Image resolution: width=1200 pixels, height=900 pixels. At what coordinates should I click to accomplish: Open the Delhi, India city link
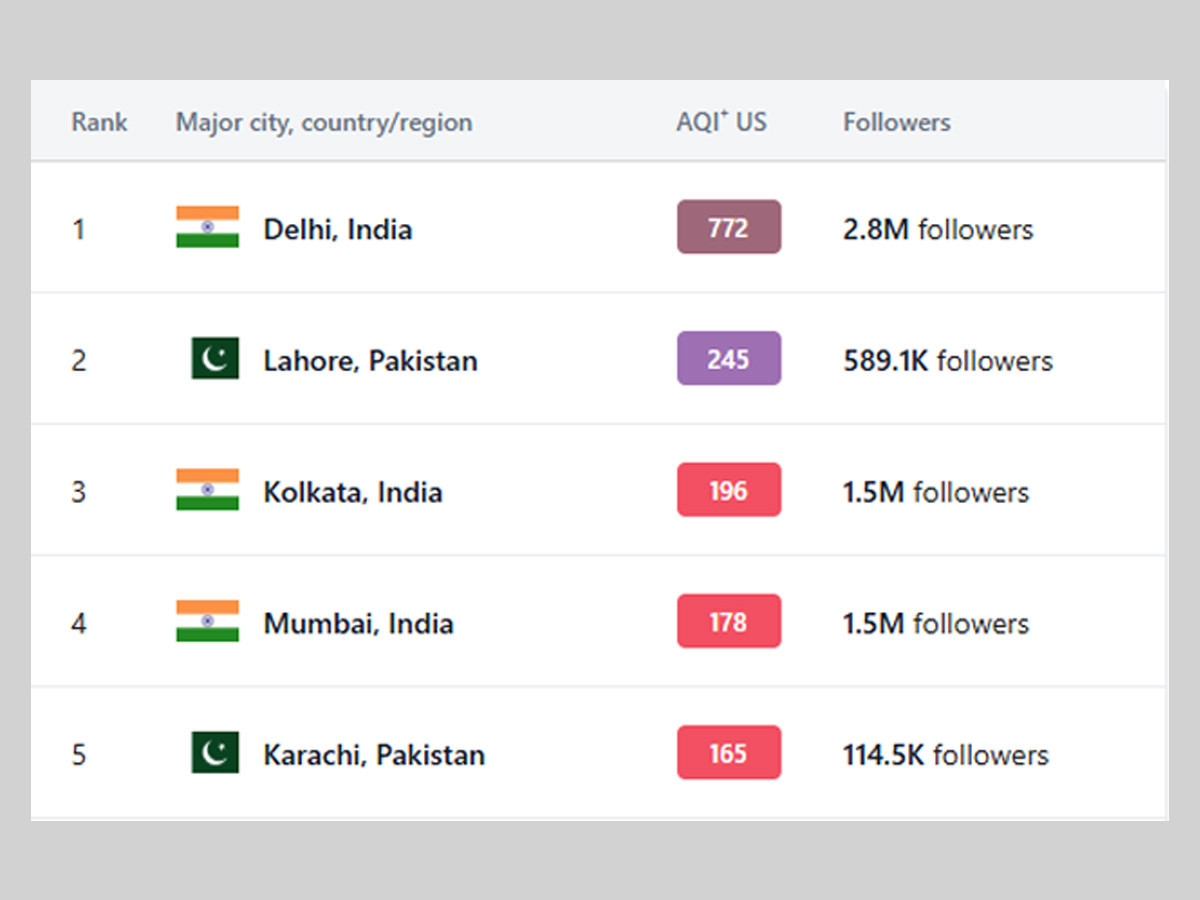point(337,229)
